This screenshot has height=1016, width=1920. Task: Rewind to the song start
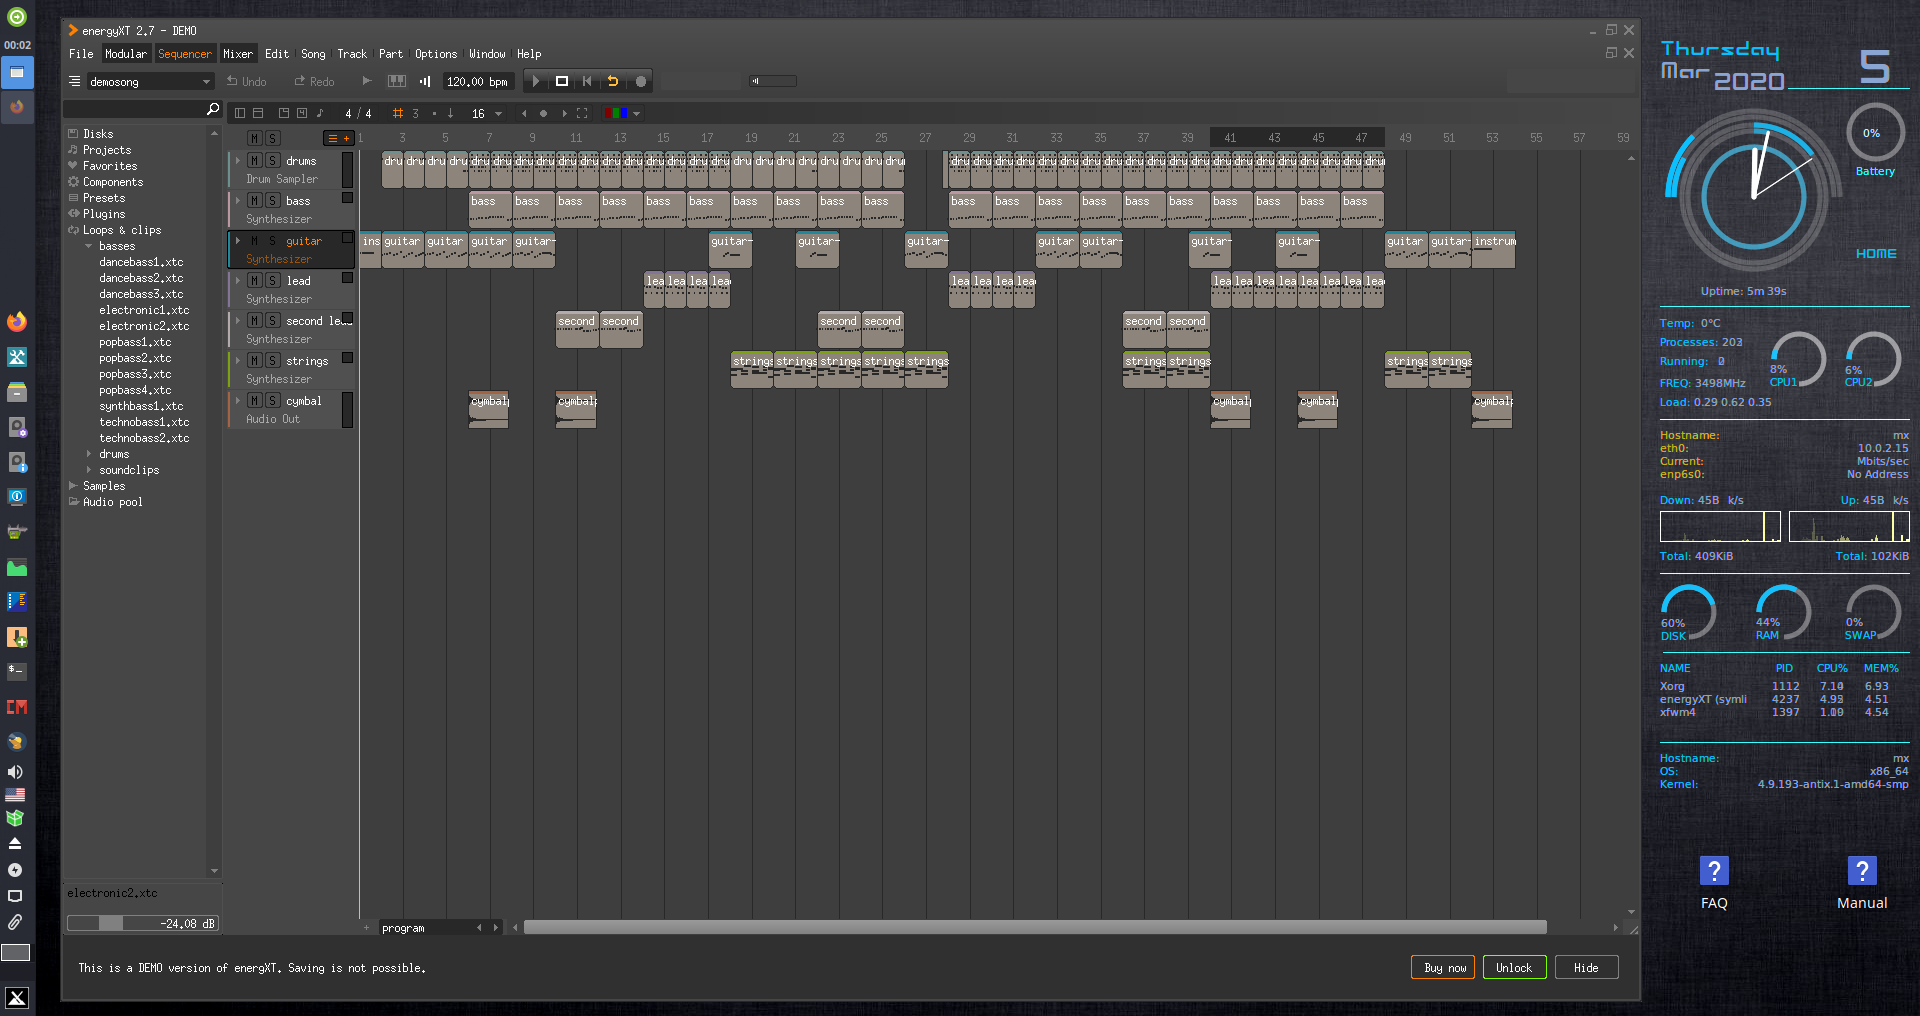(x=587, y=82)
